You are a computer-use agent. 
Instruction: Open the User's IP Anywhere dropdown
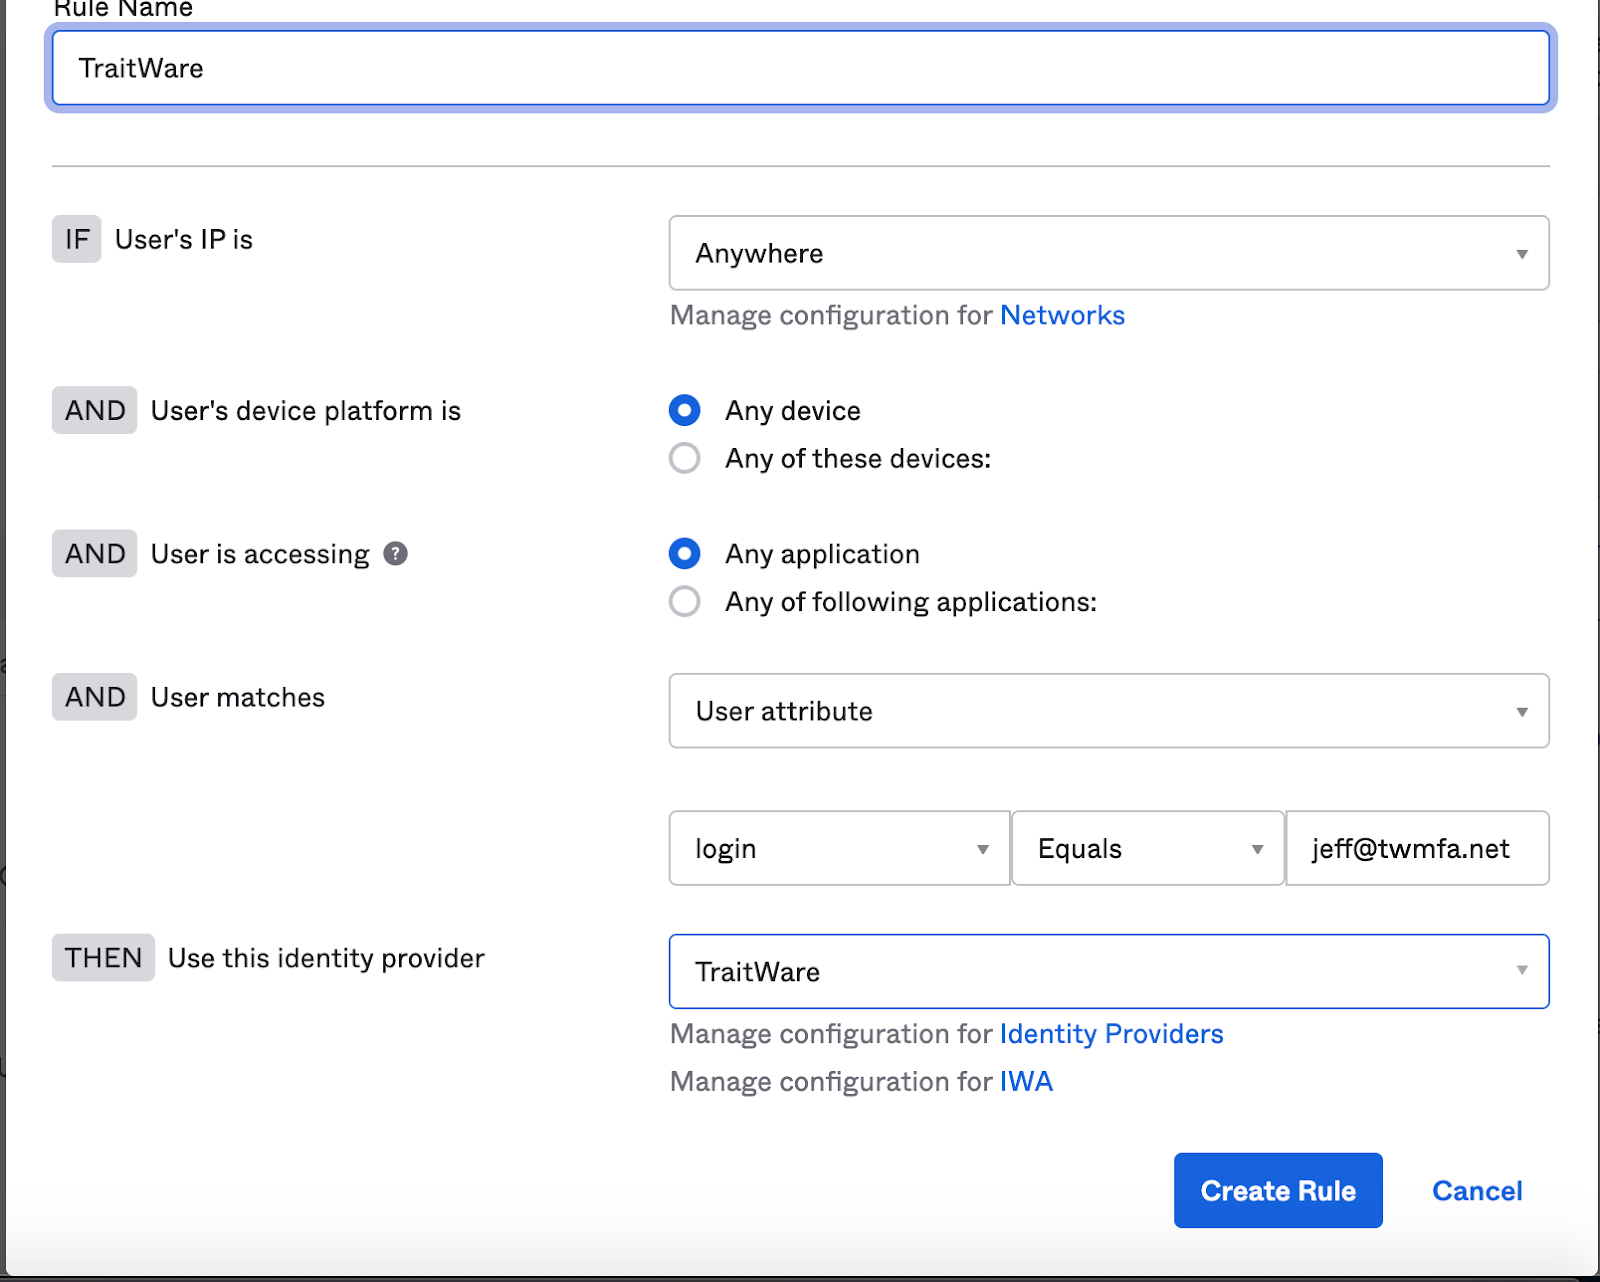[x=1109, y=253]
